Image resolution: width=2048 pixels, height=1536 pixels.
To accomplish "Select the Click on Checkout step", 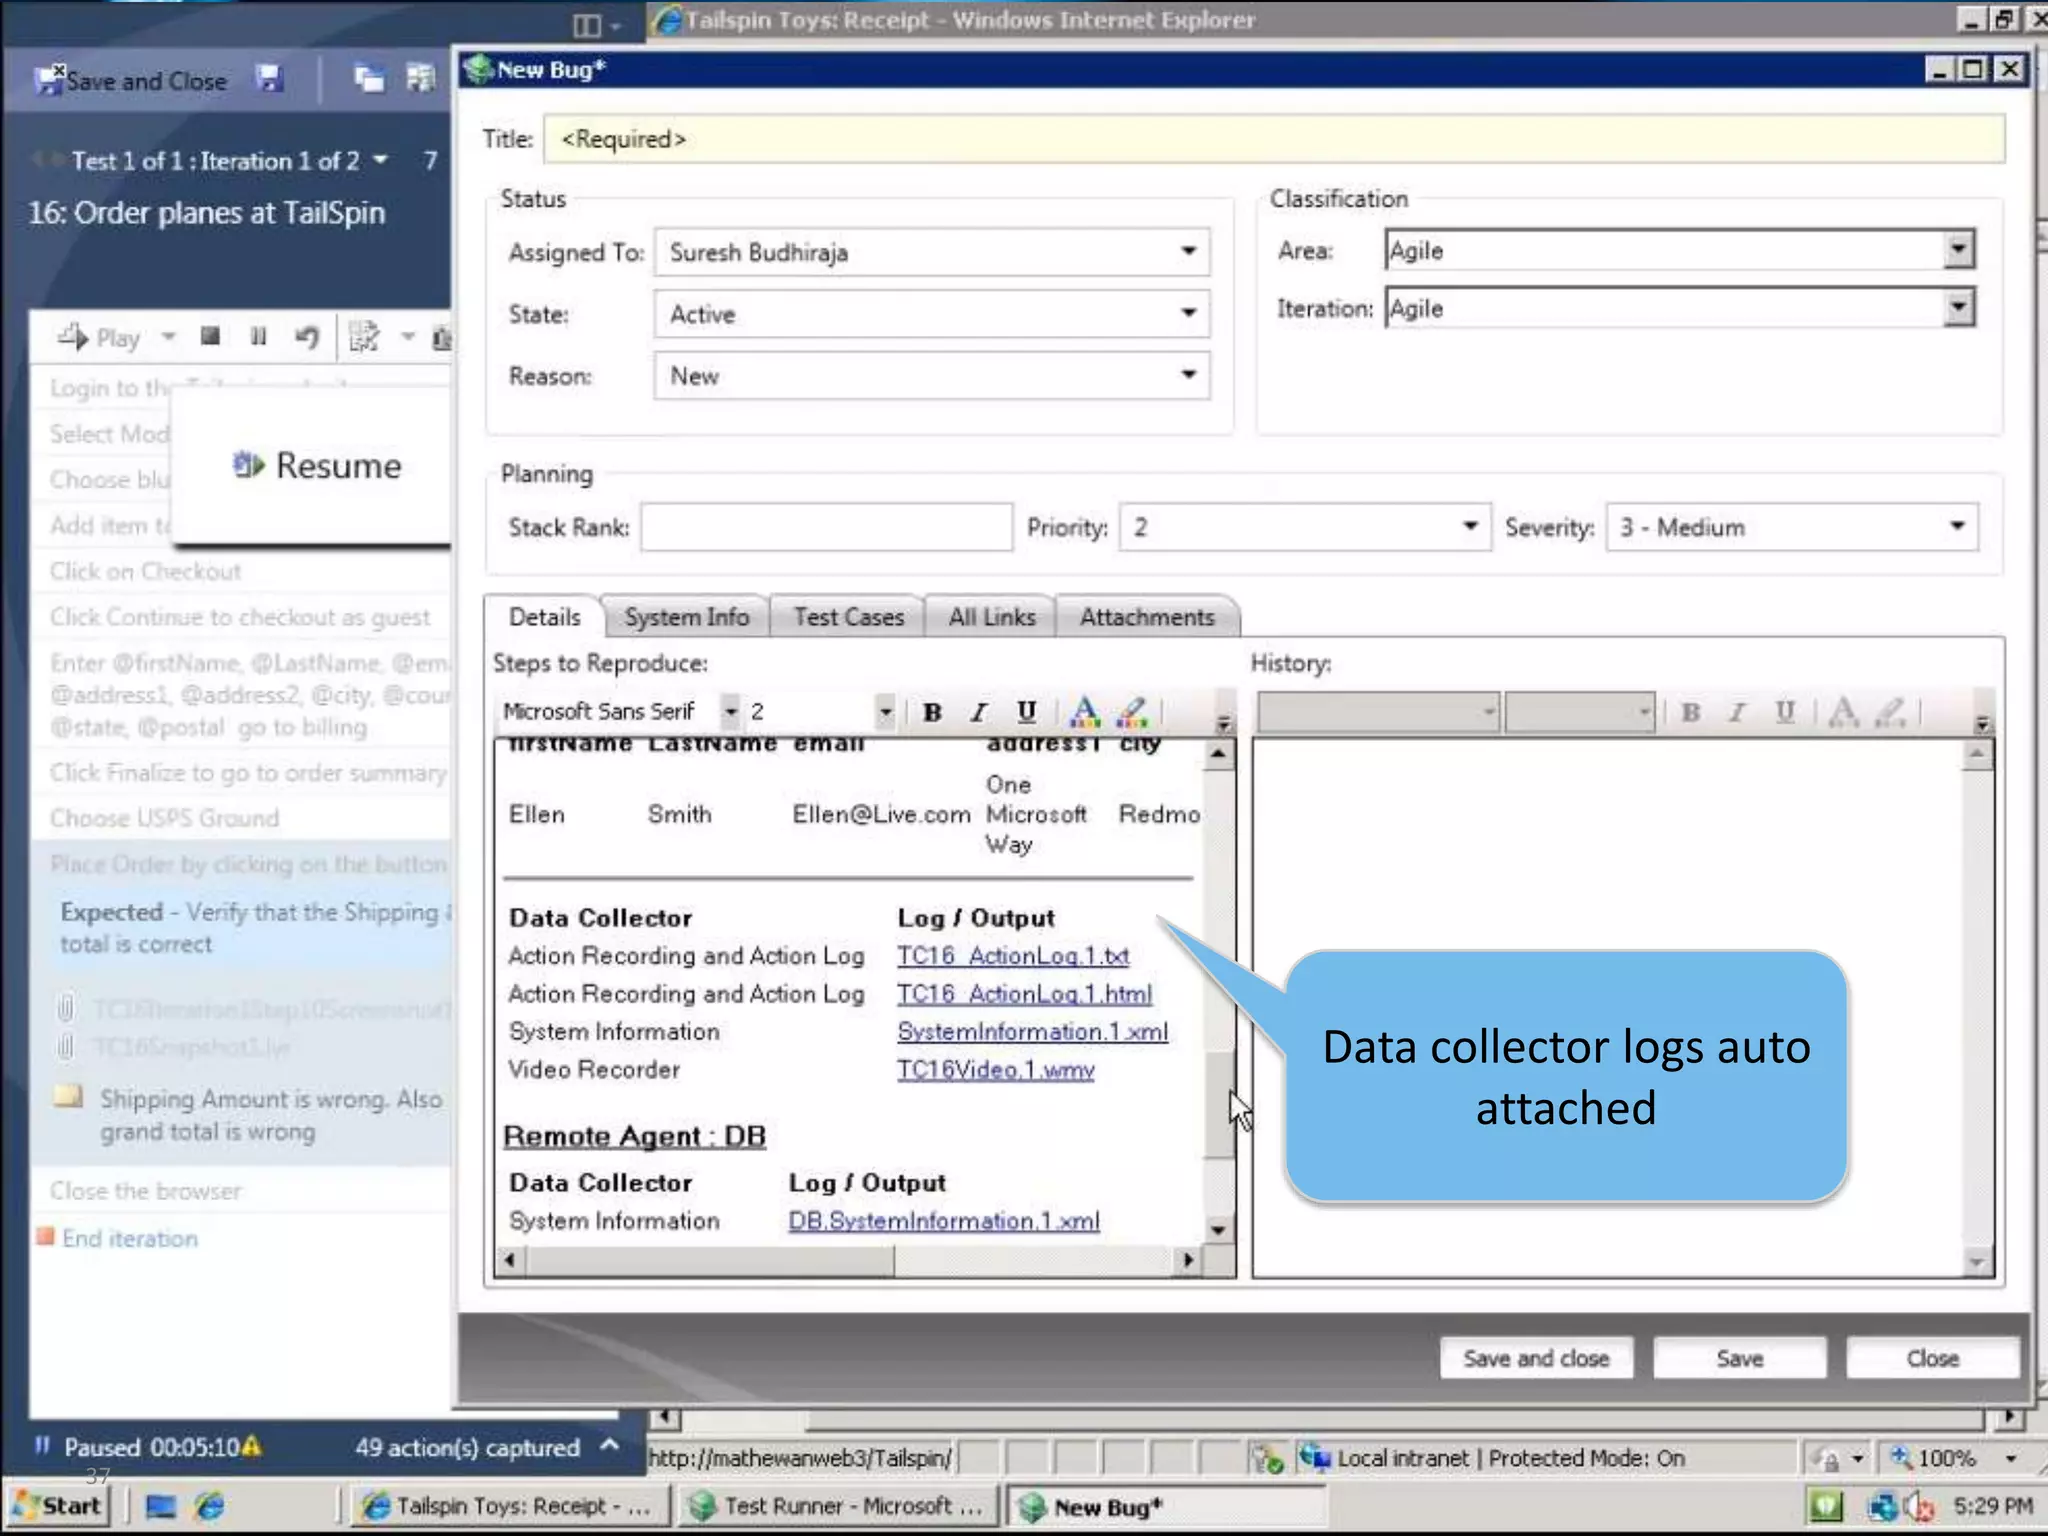I will 146,571.
